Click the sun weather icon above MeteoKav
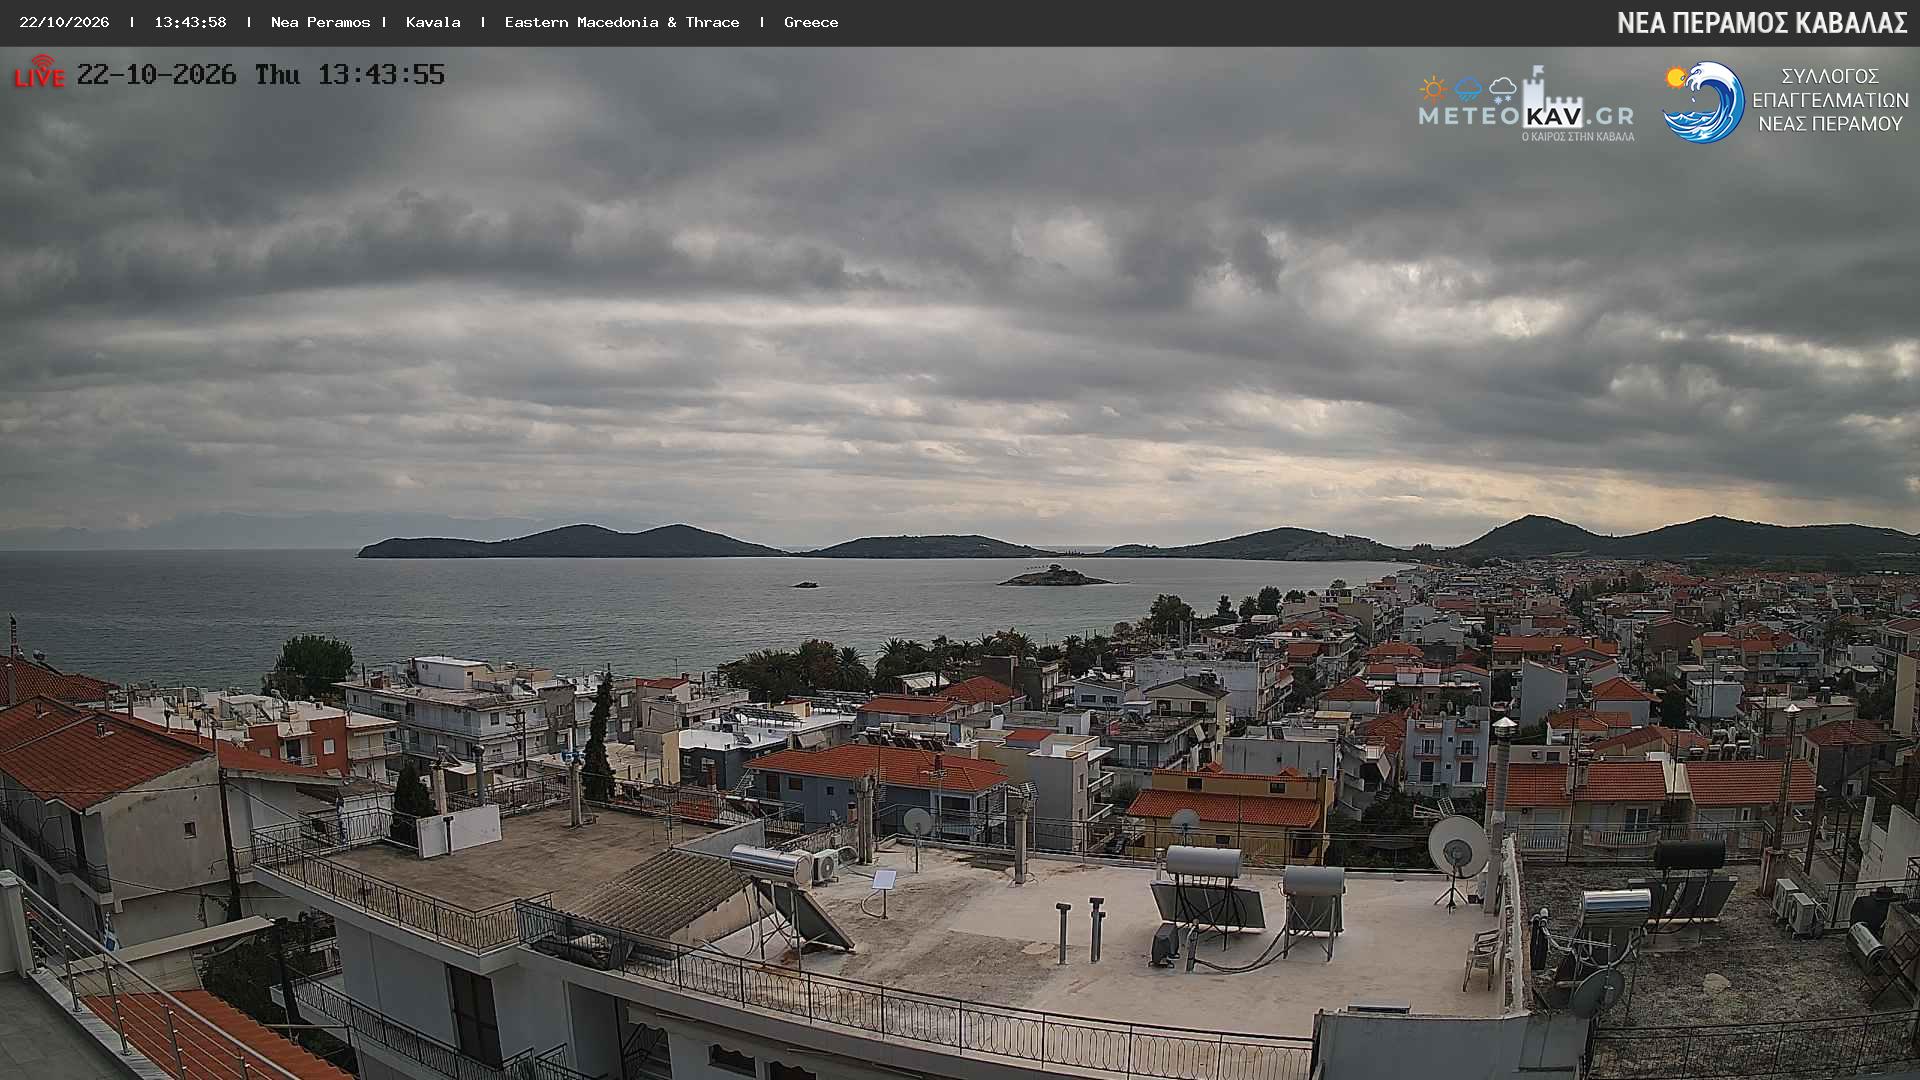The height and width of the screenshot is (1080, 1920). (1433, 89)
